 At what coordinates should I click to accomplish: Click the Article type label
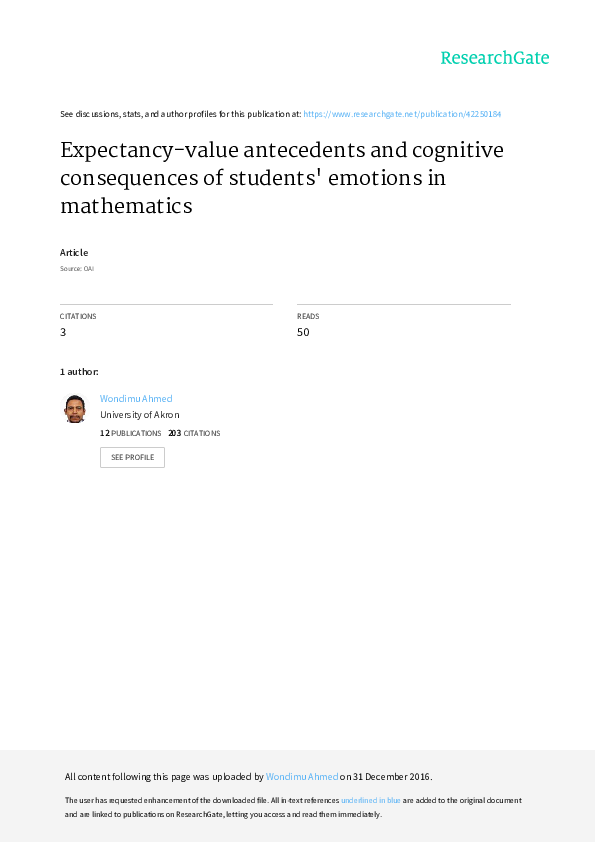[x=74, y=252]
